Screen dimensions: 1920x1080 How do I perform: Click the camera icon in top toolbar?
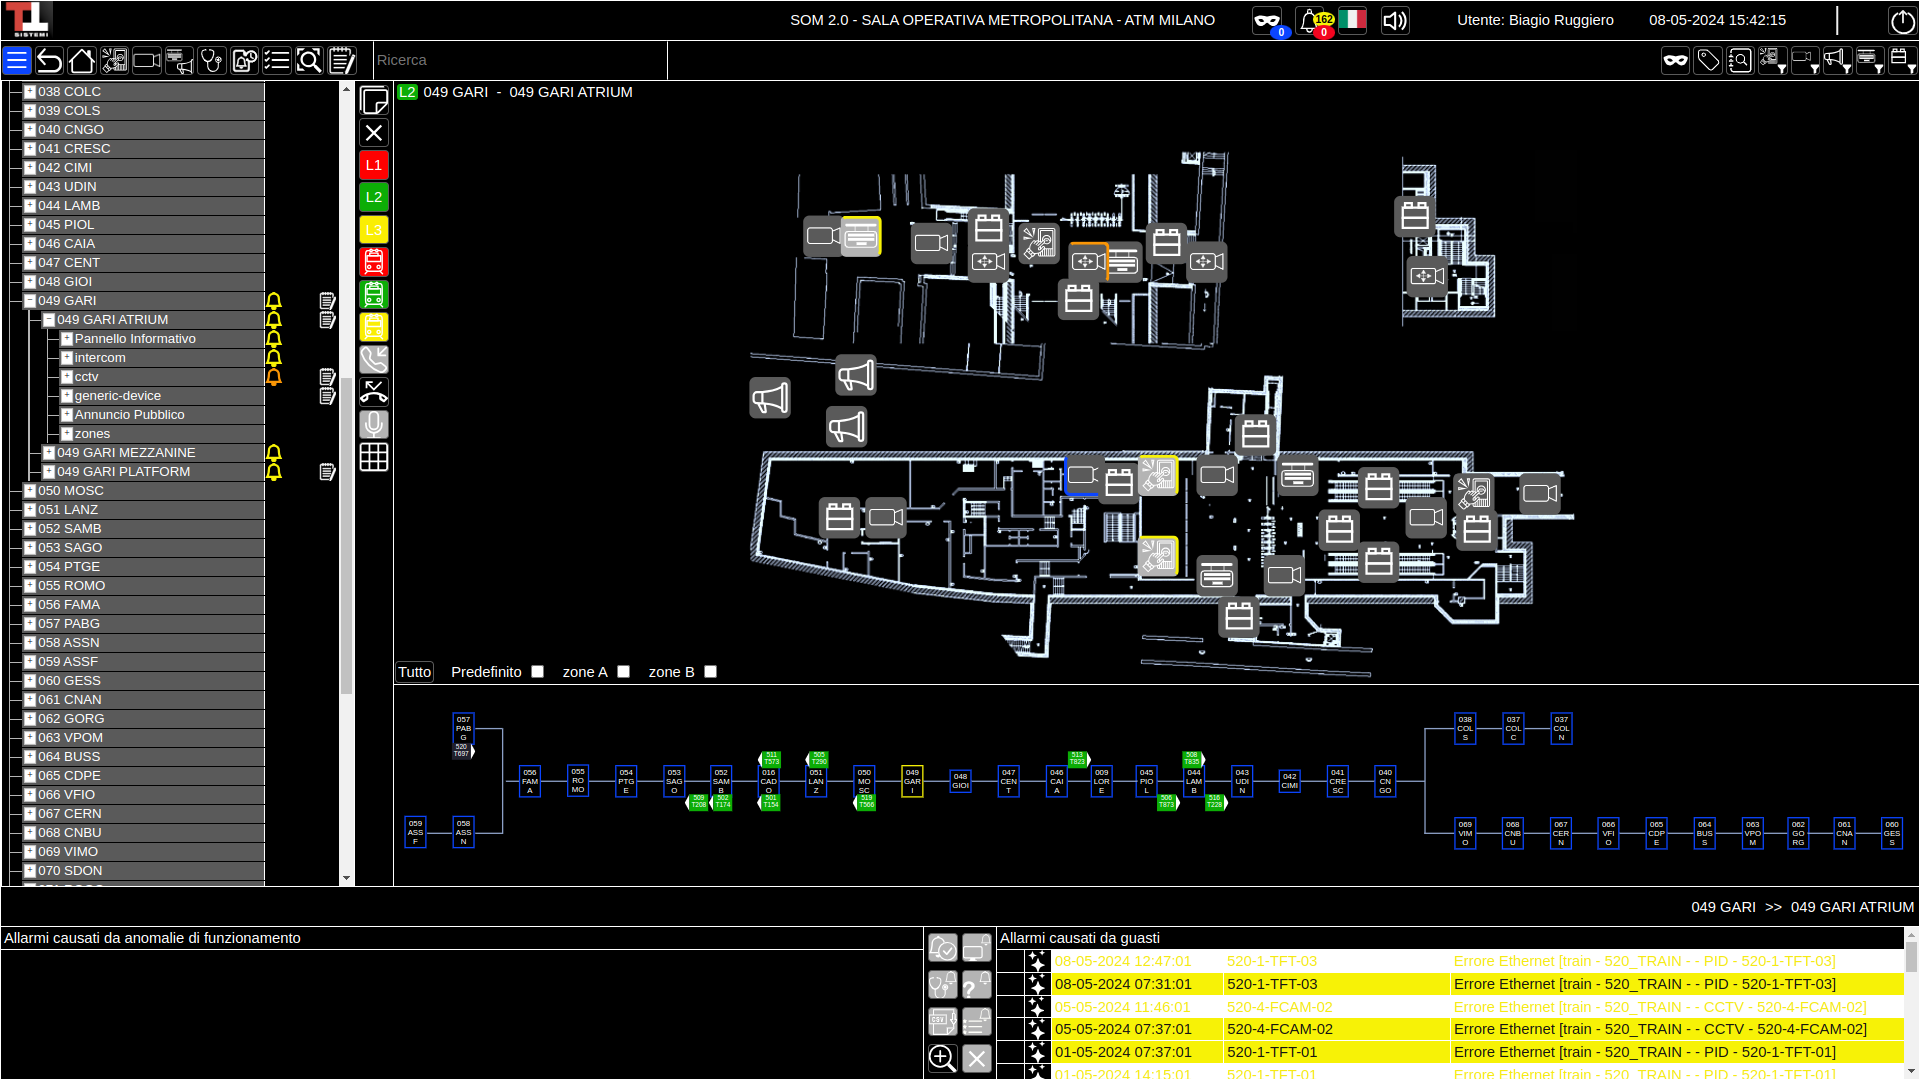147,61
